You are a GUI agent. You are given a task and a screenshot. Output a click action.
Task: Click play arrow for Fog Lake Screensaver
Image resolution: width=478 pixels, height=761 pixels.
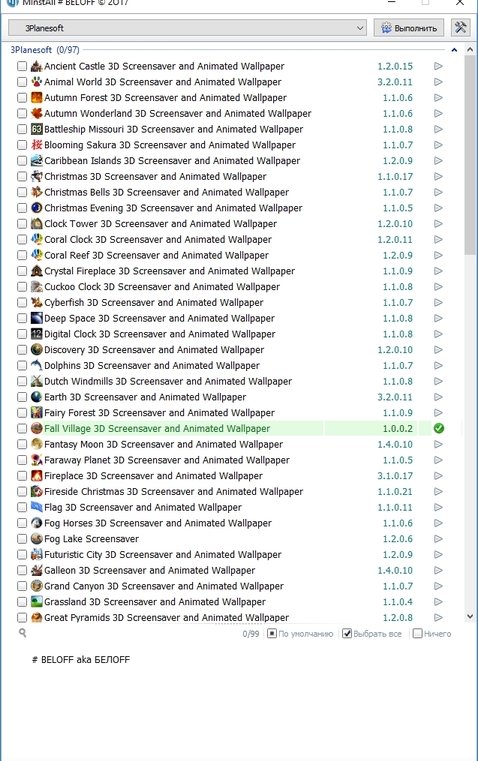pyautogui.click(x=438, y=539)
